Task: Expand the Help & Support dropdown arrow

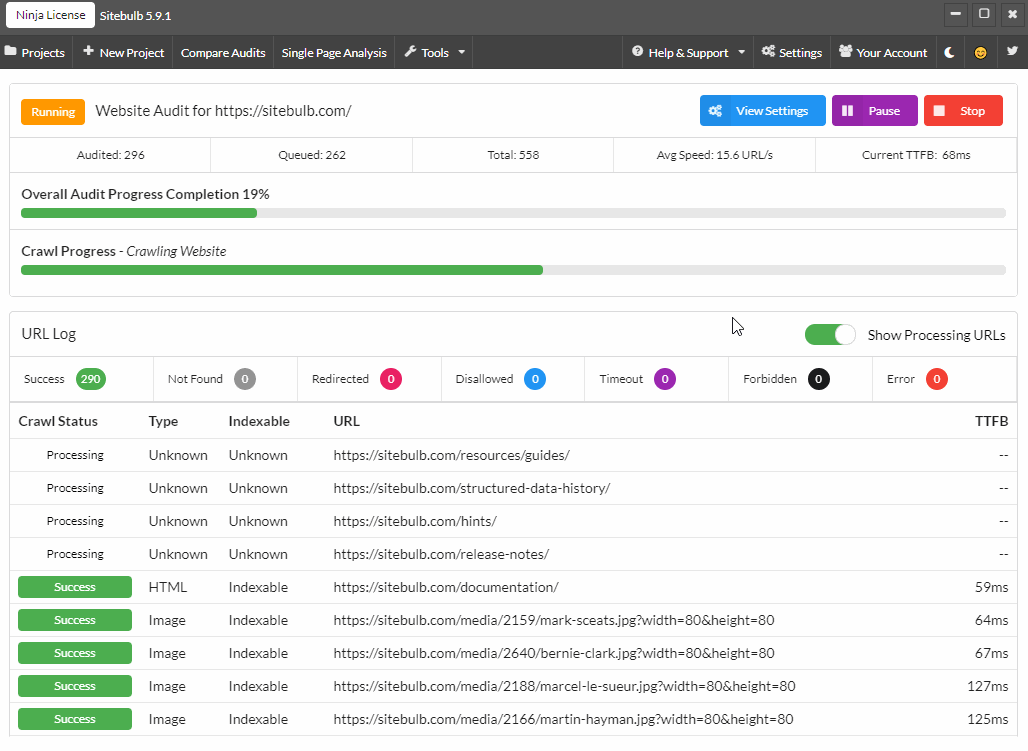Action: point(741,52)
